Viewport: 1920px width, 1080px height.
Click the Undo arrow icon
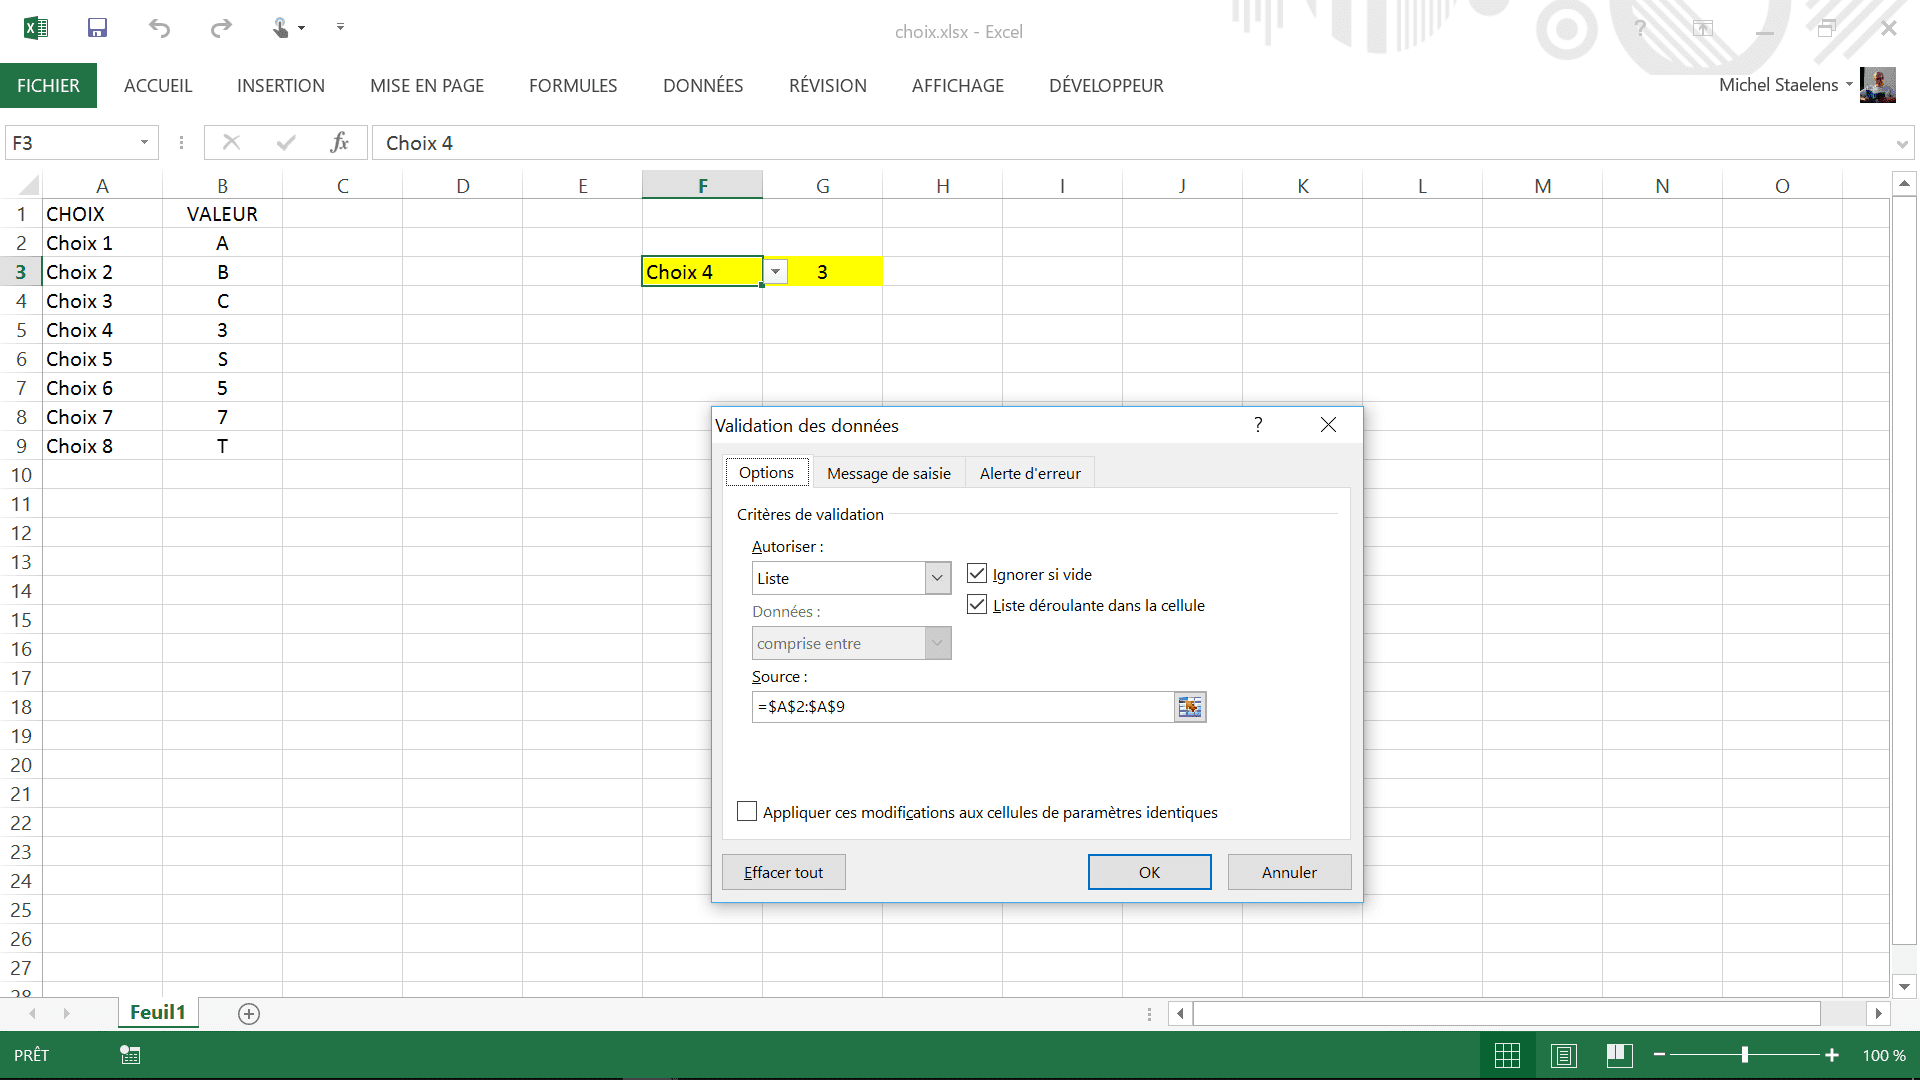159,28
